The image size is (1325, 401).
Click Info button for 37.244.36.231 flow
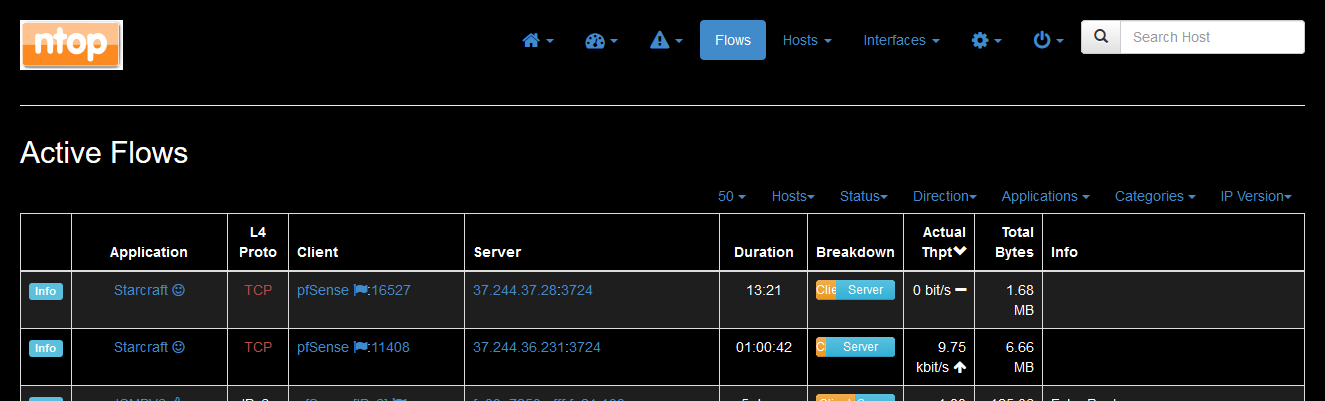pyautogui.click(x=45, y=348)
